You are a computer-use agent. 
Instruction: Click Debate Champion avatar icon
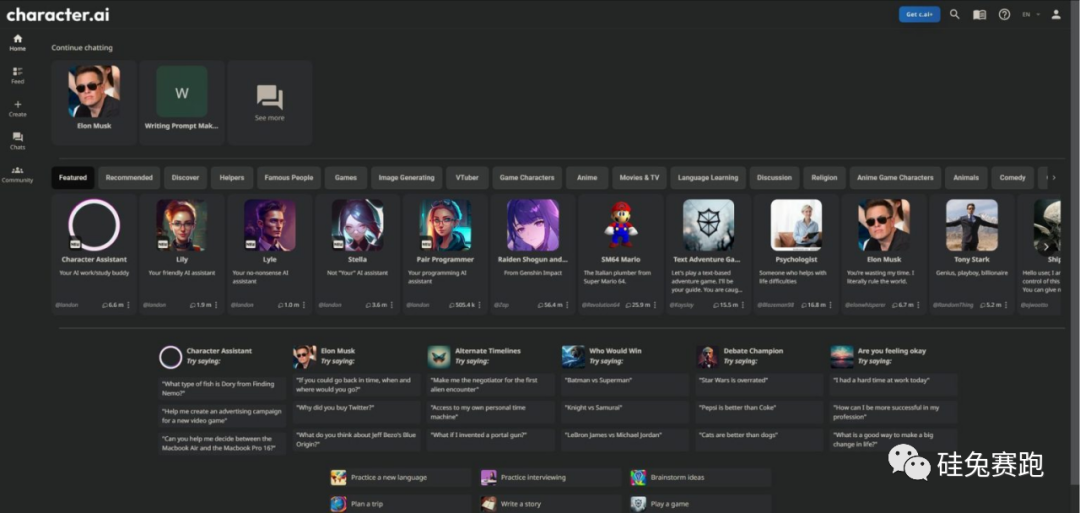click(x=707, y=357)
